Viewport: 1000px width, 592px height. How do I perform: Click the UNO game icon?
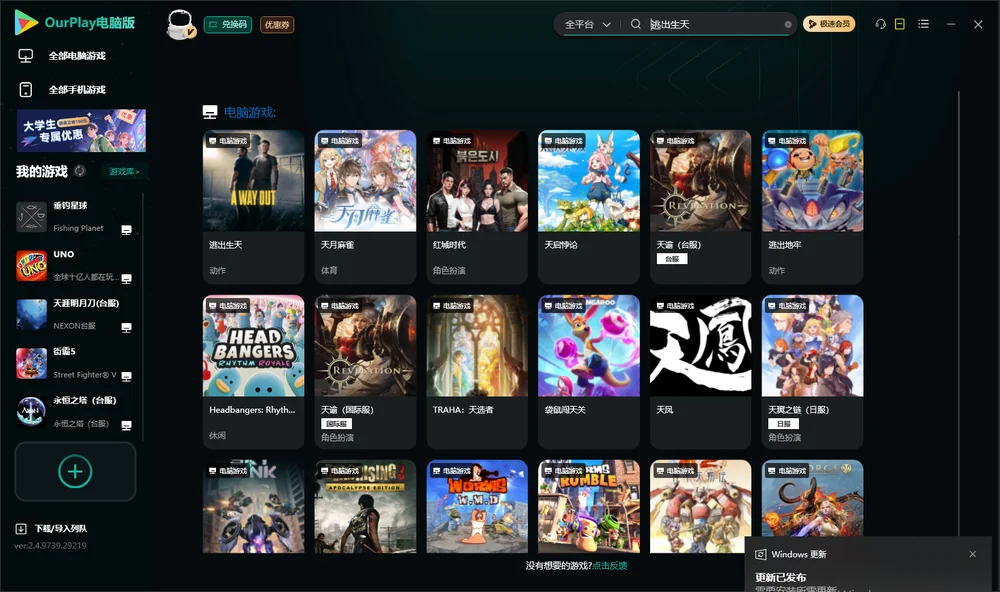point(31,266)
